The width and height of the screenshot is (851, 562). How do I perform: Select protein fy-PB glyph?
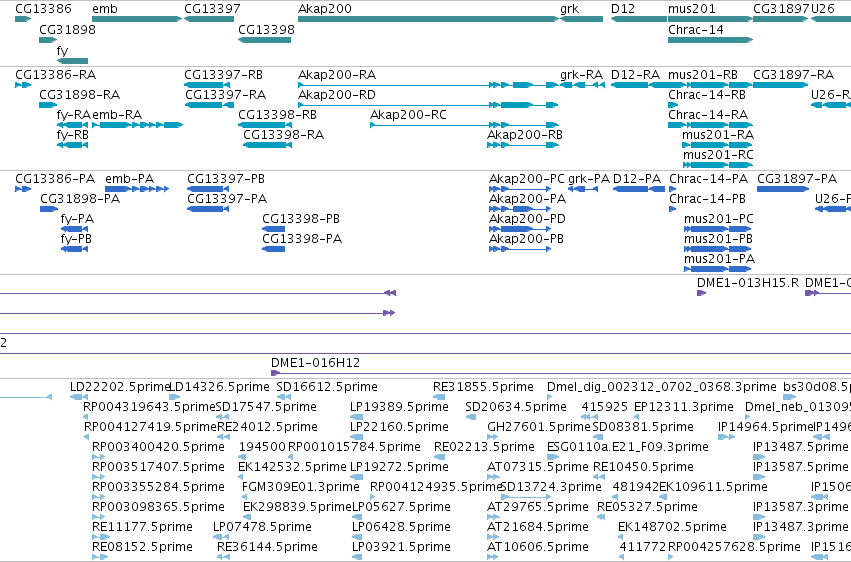tap(74, 249)
